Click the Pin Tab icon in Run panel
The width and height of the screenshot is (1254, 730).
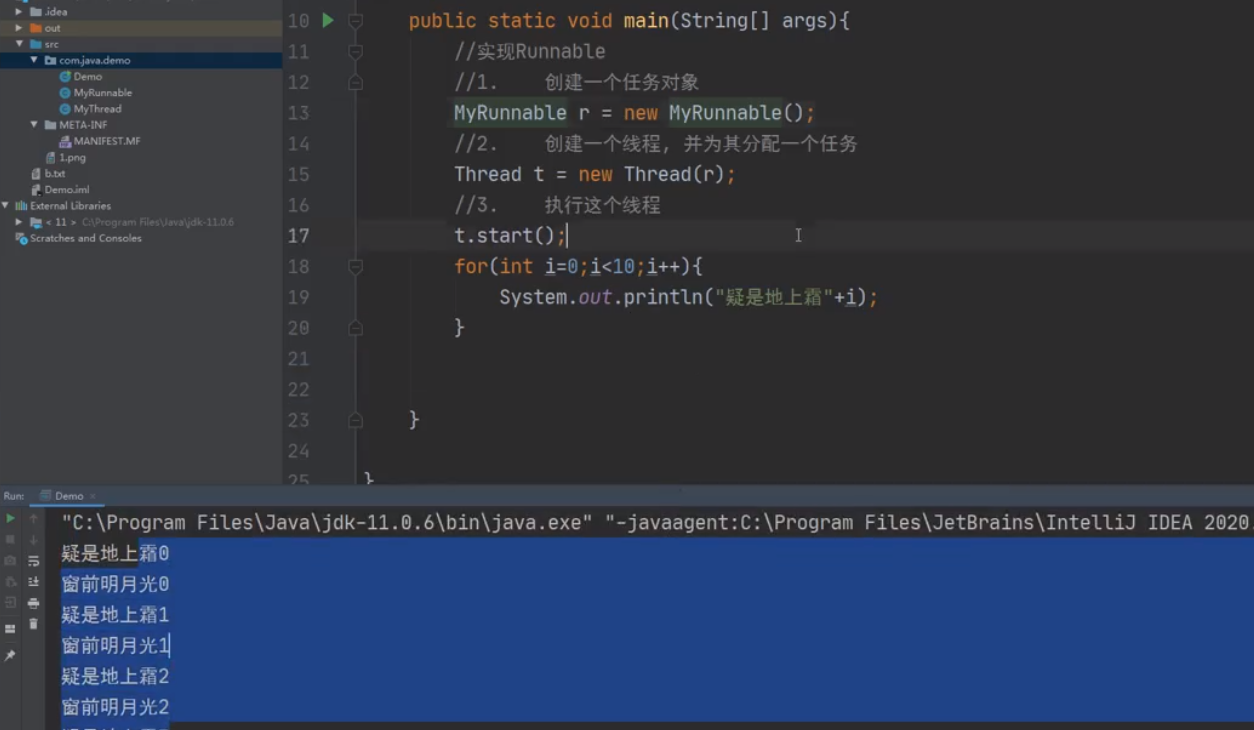(11, 656)
